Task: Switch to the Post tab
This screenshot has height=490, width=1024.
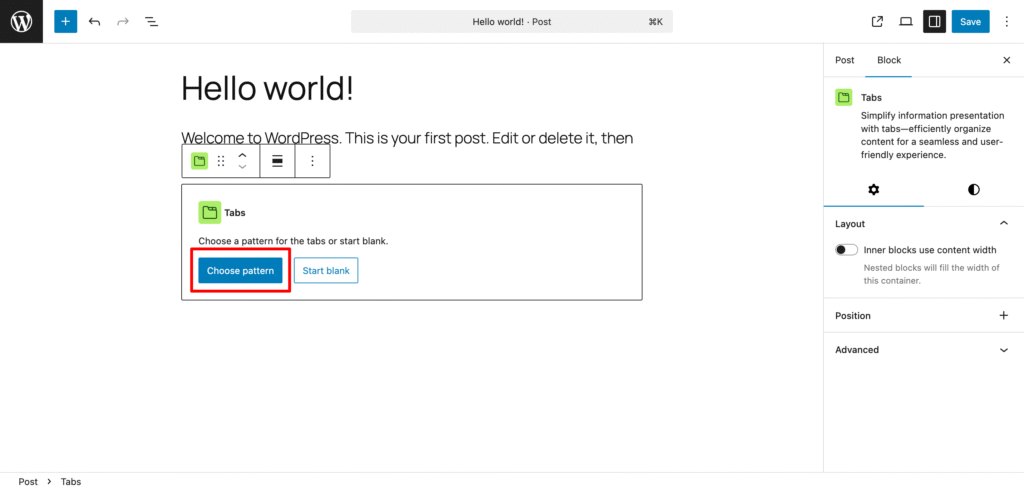Action: tap(844, 60)
